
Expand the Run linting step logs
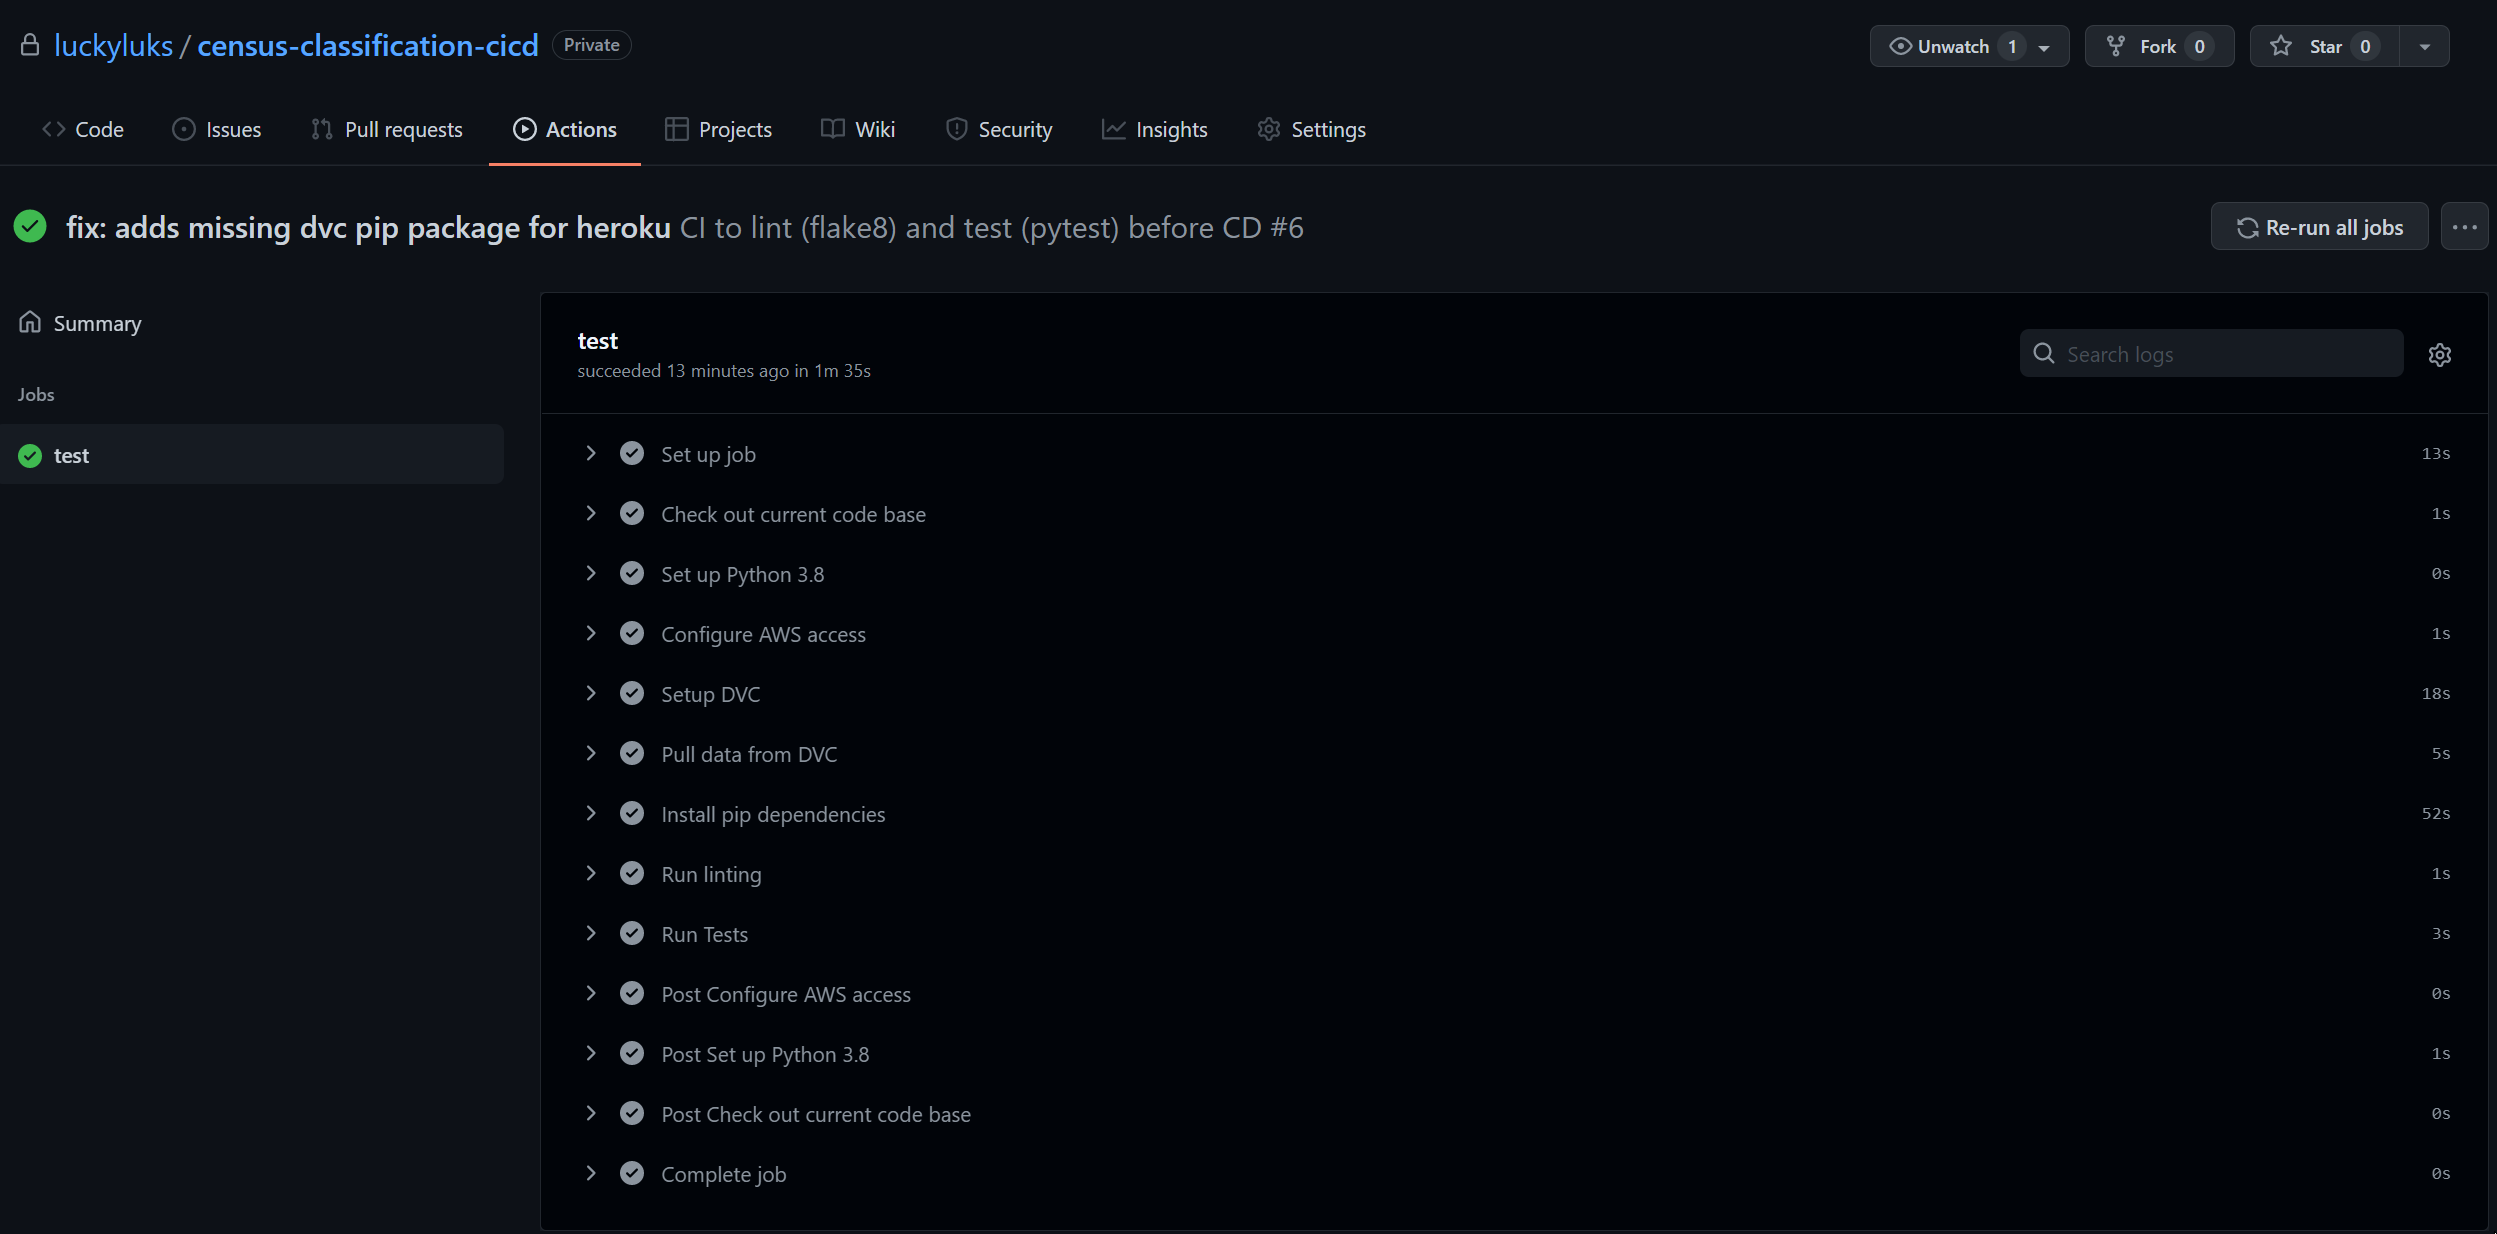point(591,873)
